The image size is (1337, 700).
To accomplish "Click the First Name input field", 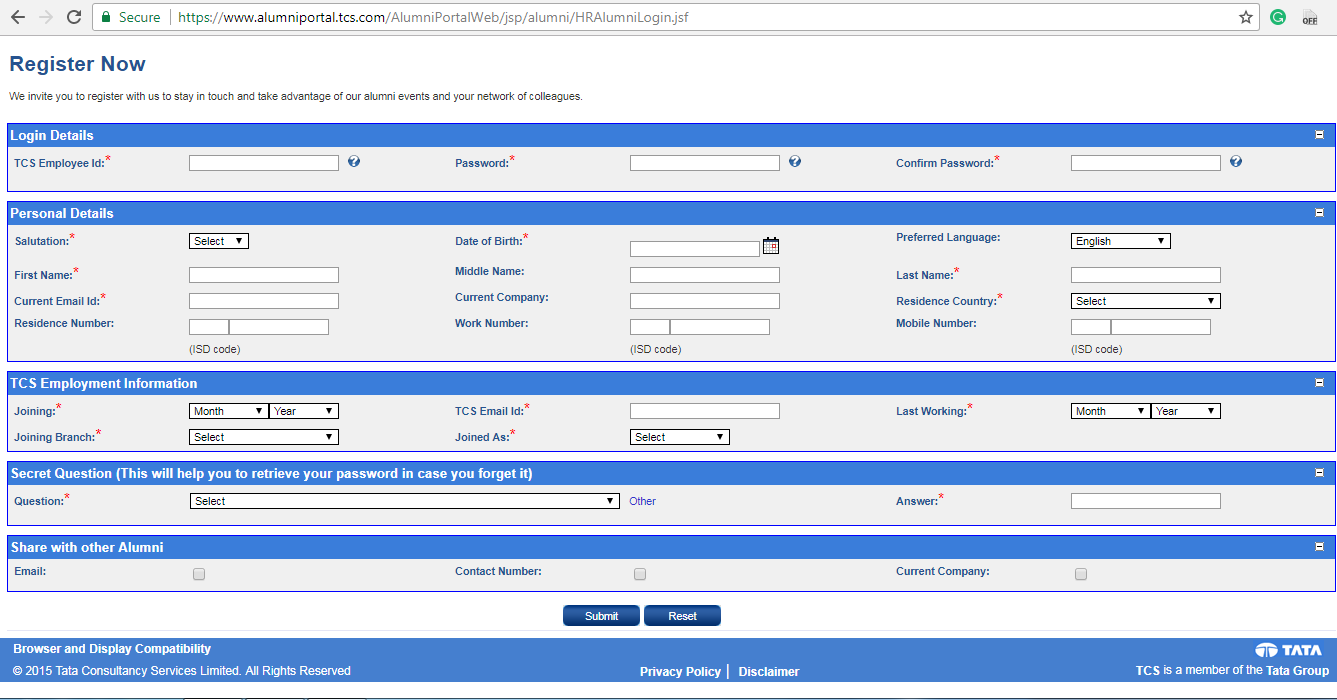I will pyautogui.click(x=264, y=275).
